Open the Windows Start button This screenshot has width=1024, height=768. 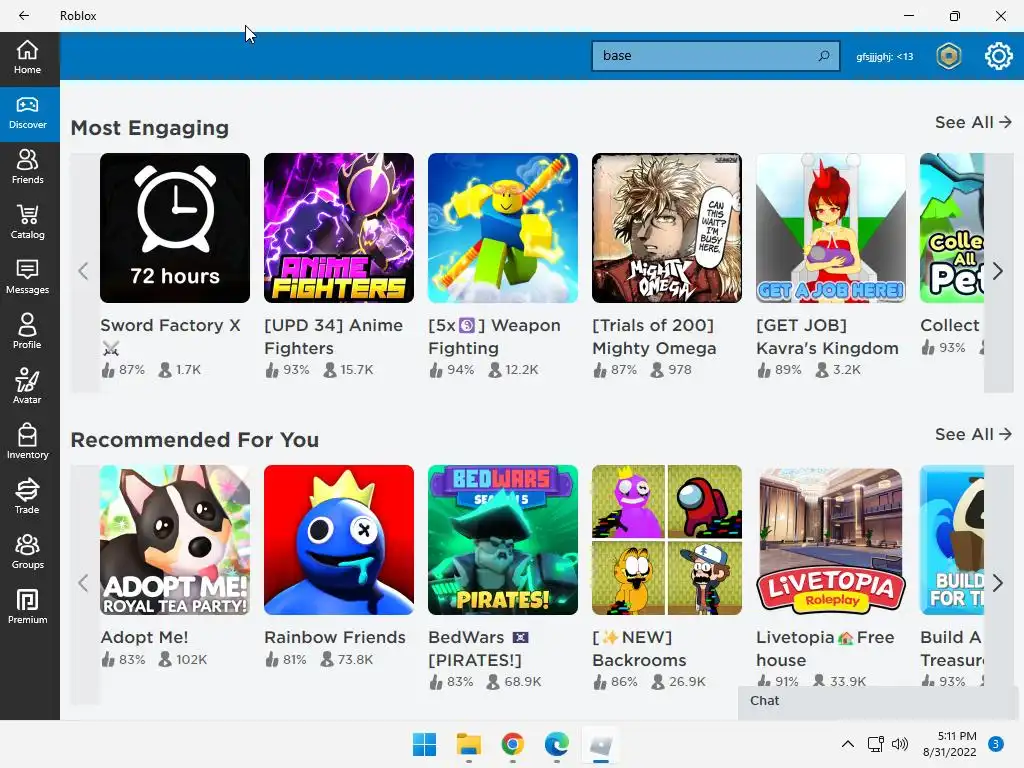pos(424,744)
